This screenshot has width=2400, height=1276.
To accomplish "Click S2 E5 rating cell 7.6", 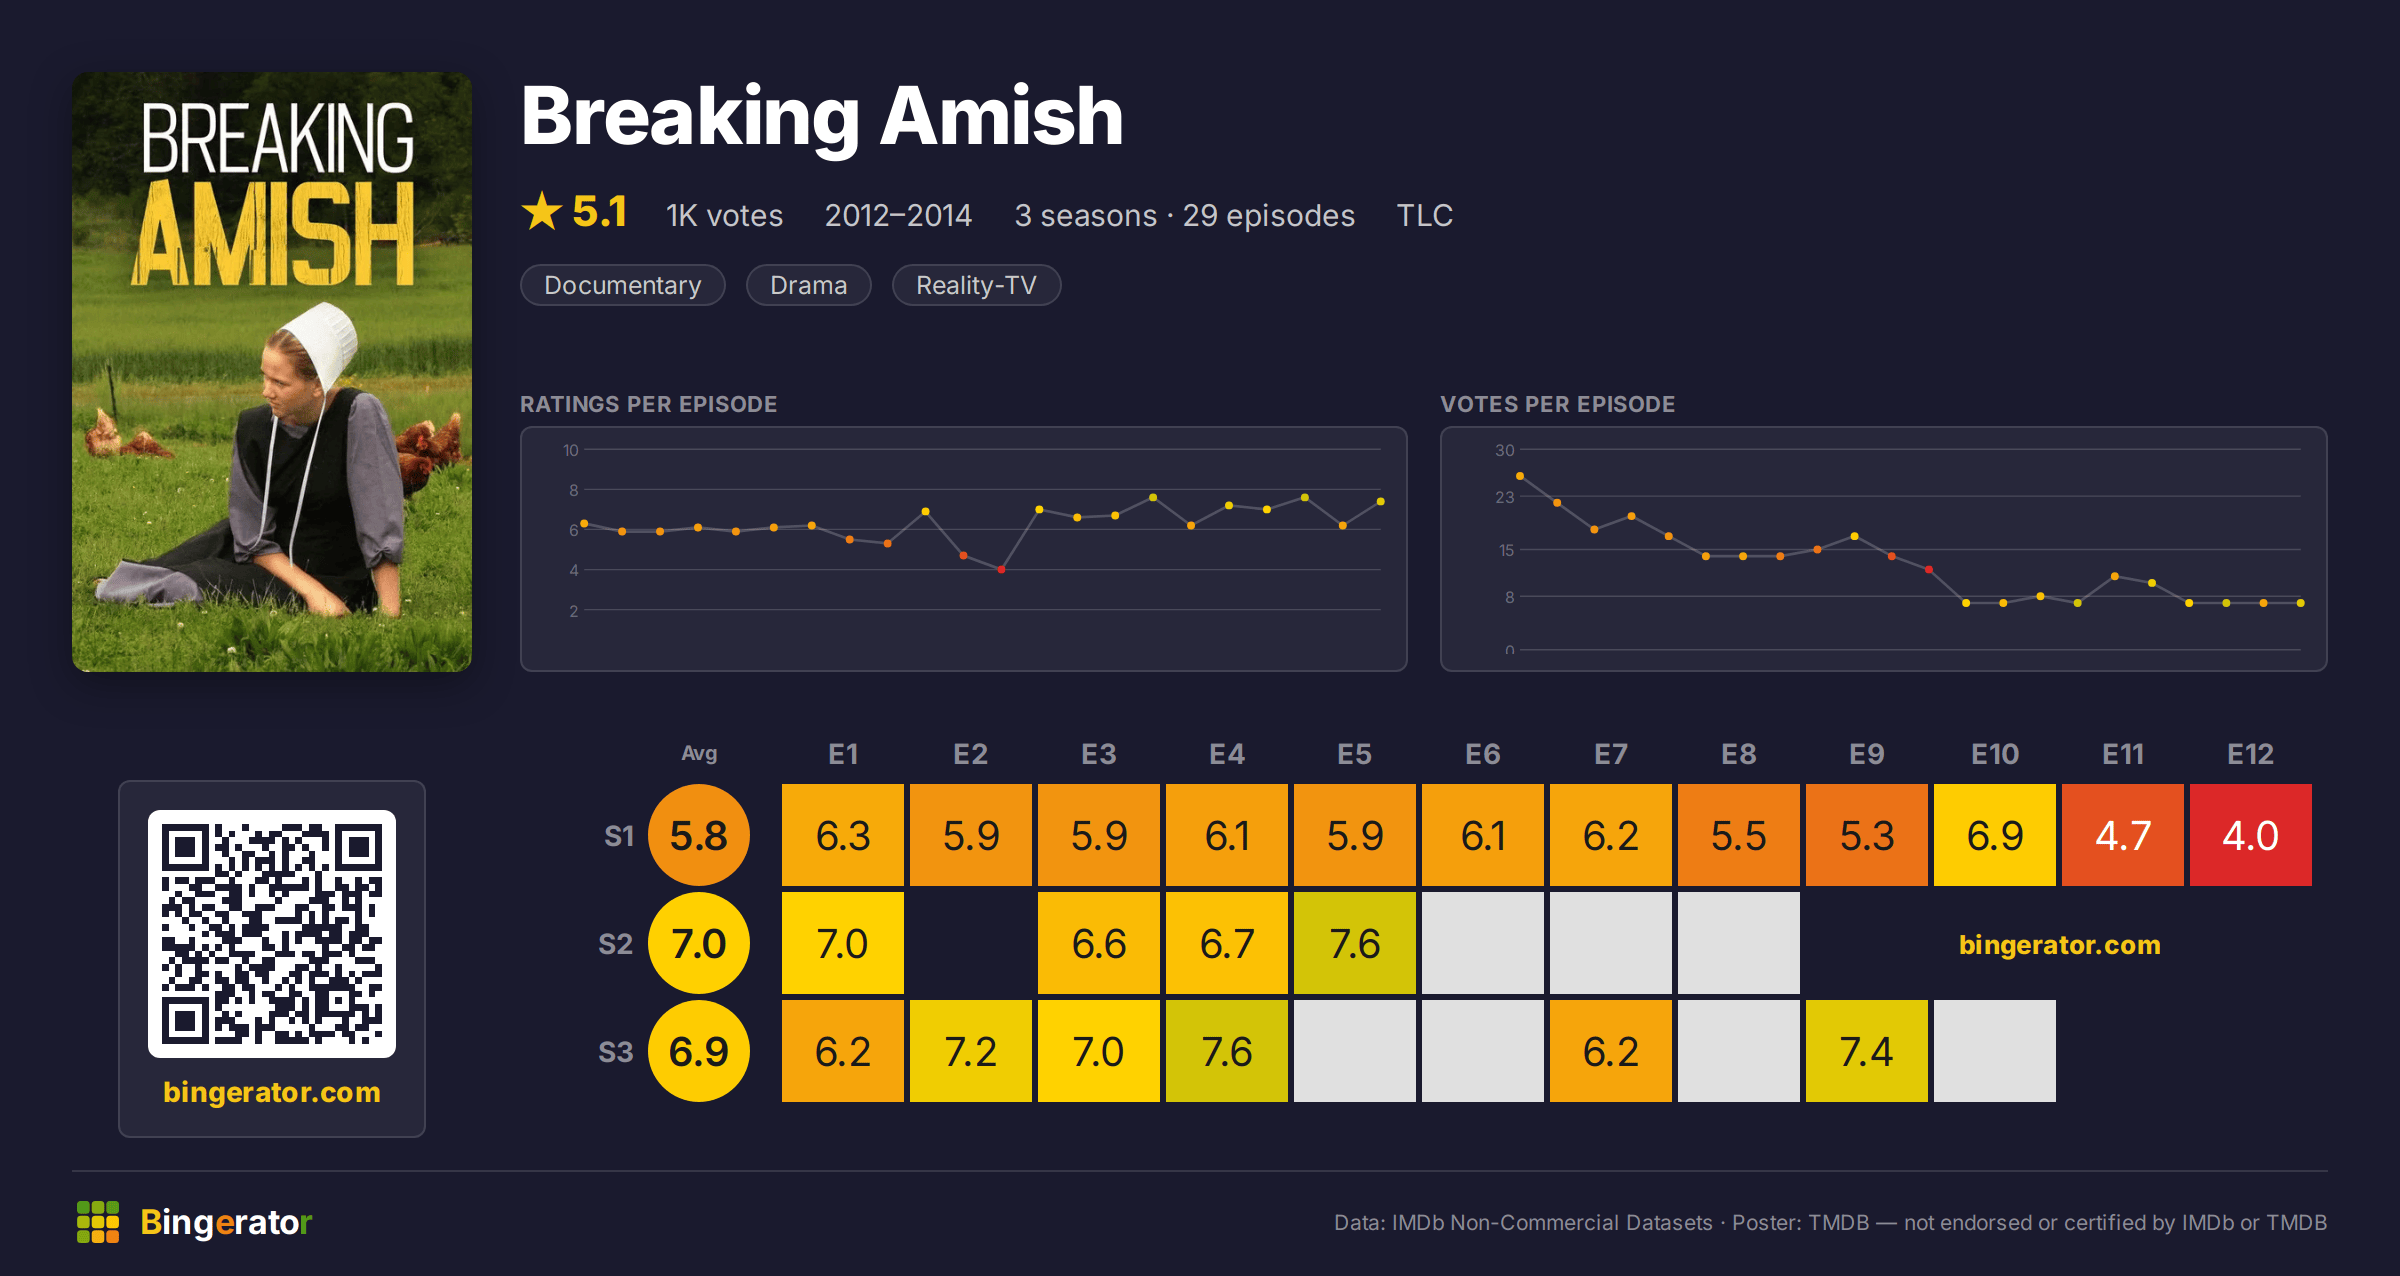I will pyautogui.click(x=1355, y=943).
